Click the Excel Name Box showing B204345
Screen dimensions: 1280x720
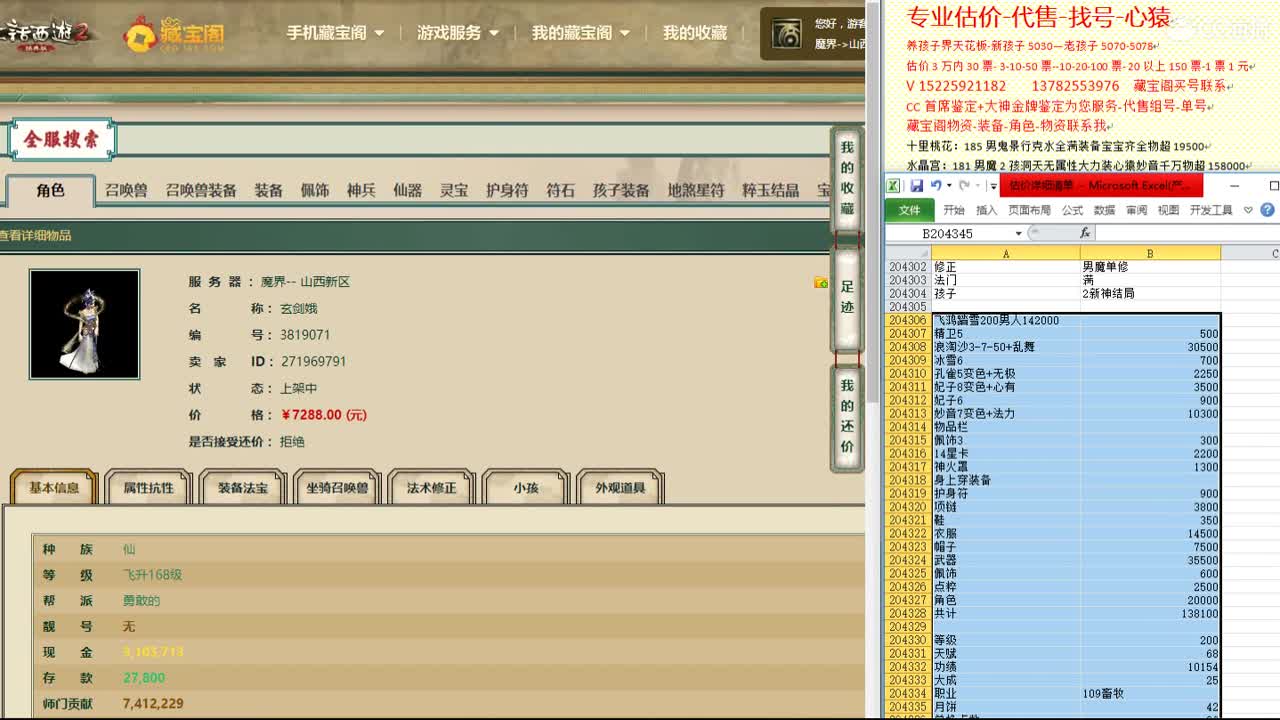tap(949, 233)
